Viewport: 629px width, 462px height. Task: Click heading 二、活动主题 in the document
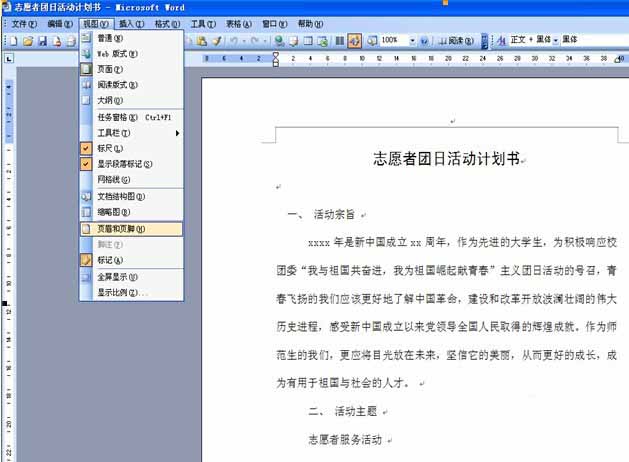[x=343, y=411]
